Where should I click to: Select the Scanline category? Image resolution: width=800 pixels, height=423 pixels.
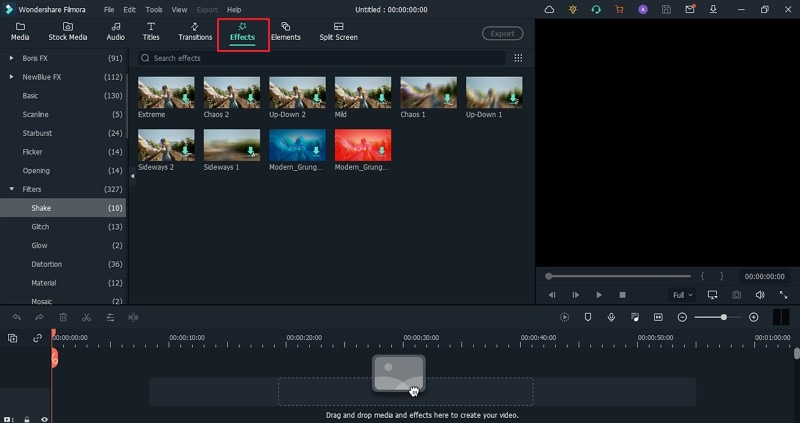pyautogui.click(x=63, y=114)
